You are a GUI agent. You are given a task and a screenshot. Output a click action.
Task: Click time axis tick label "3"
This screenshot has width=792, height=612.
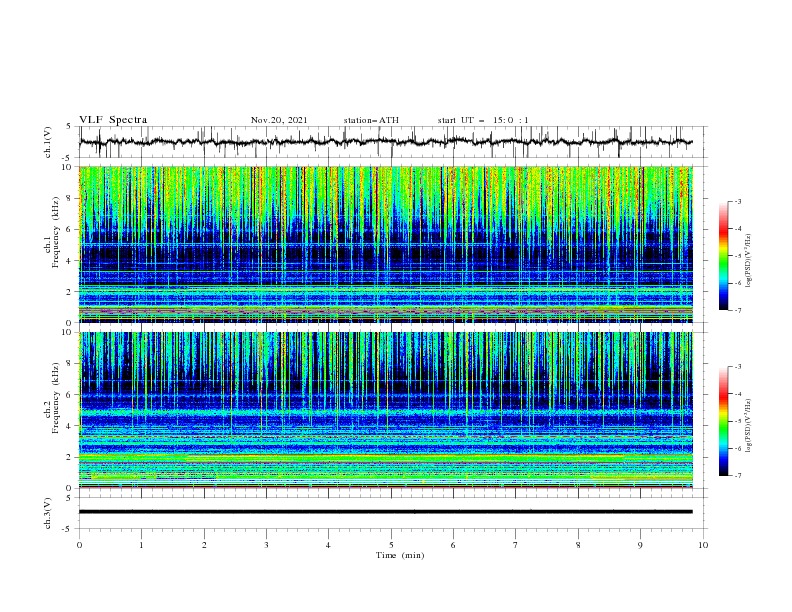click(266, 545)
